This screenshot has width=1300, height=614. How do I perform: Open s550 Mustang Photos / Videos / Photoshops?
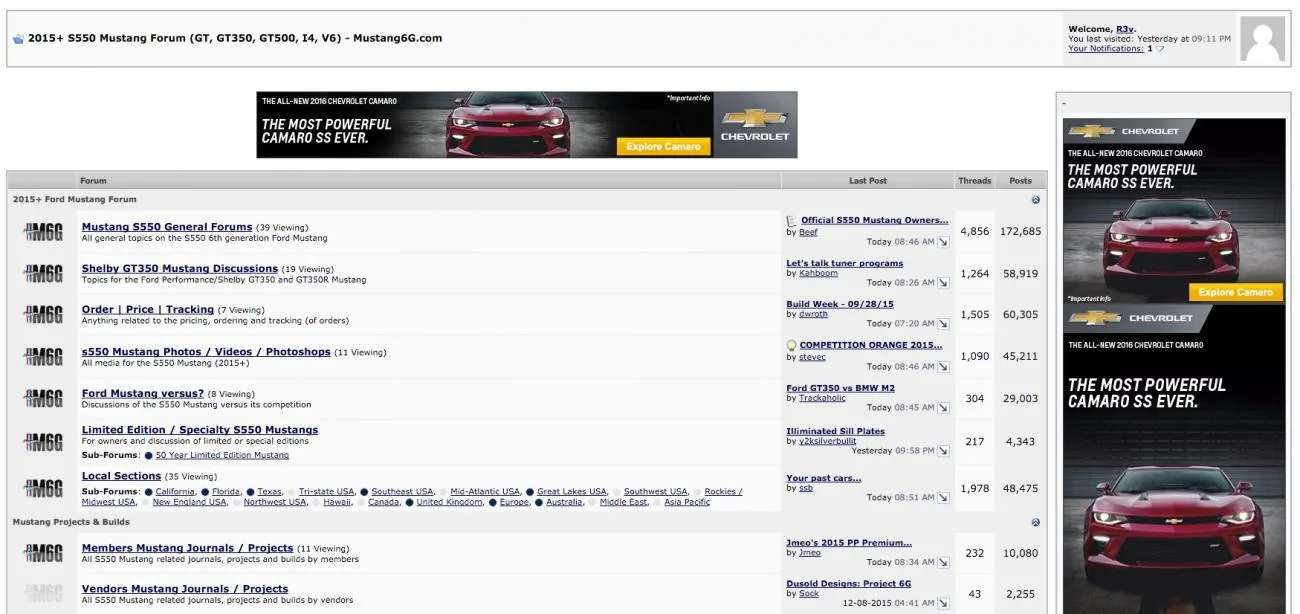tap(206, 352)
